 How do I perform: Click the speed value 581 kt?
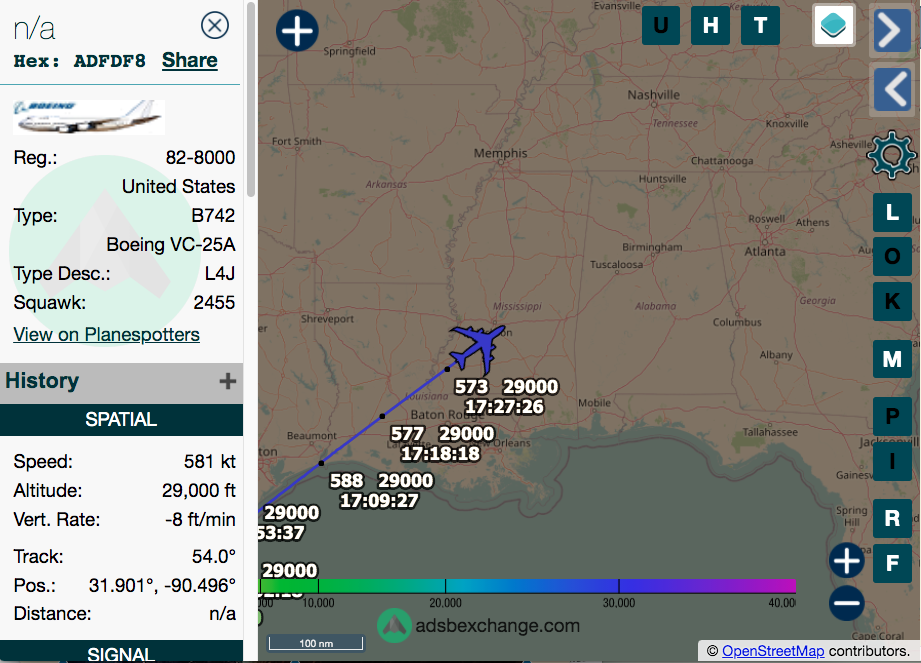click(210, 462)
